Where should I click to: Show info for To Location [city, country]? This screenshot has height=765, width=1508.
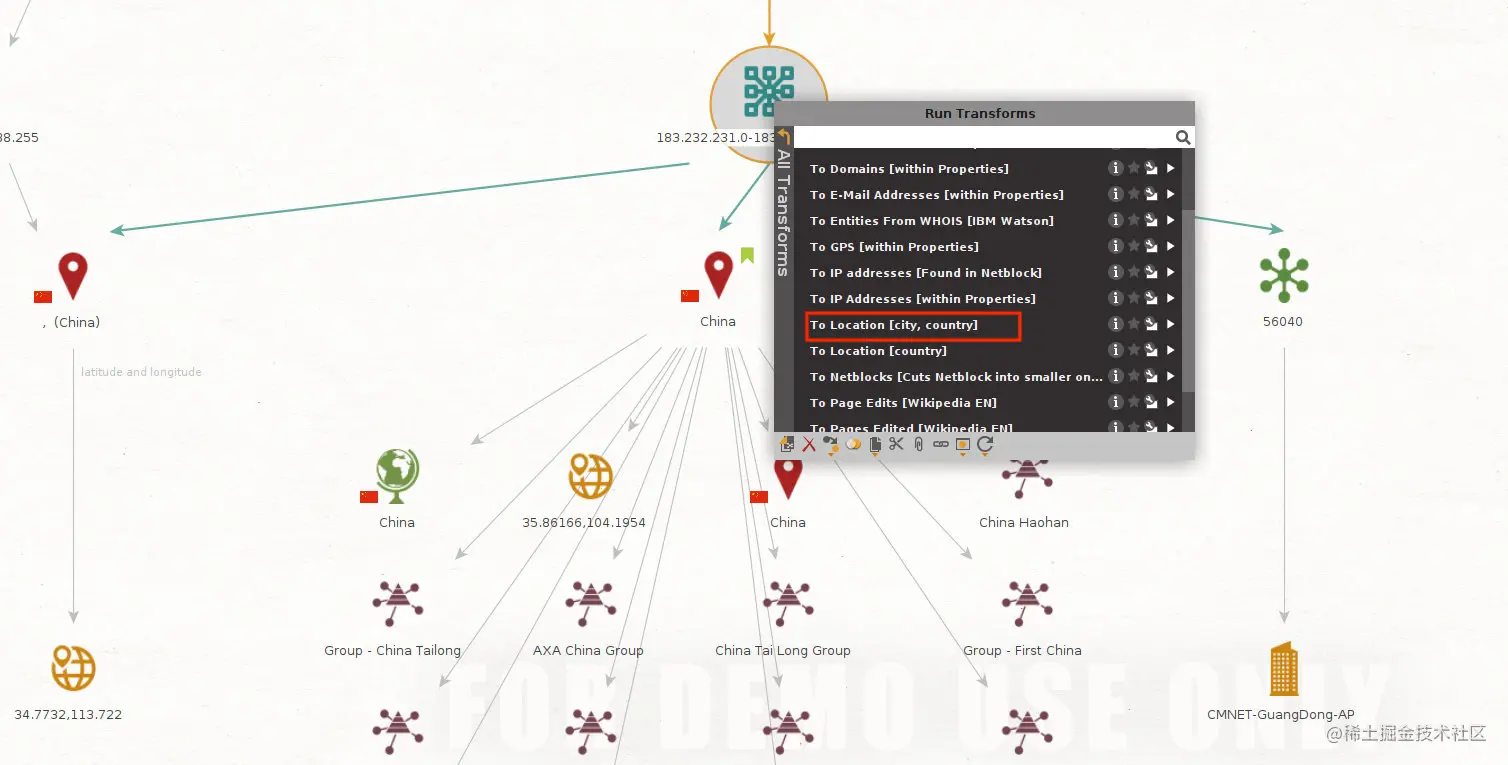click(x=1116, y=324)
